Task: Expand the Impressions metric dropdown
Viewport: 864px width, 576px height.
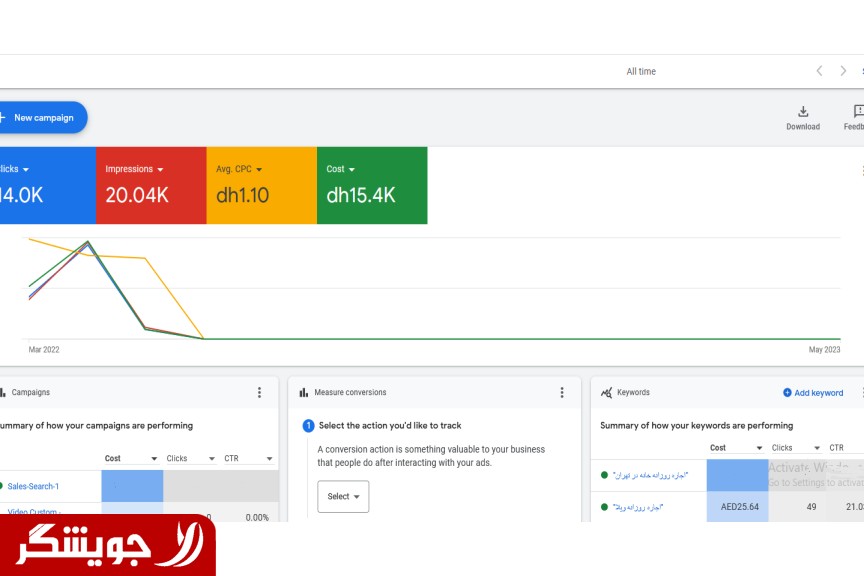Action: [160, 170]
